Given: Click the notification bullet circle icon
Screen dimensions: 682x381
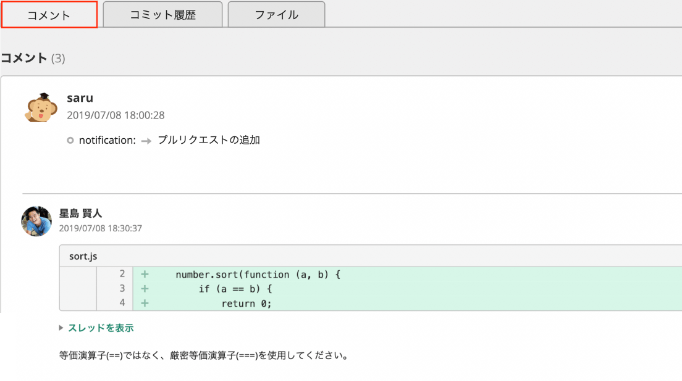Looking at the screenshot, I should pos(70,140).
